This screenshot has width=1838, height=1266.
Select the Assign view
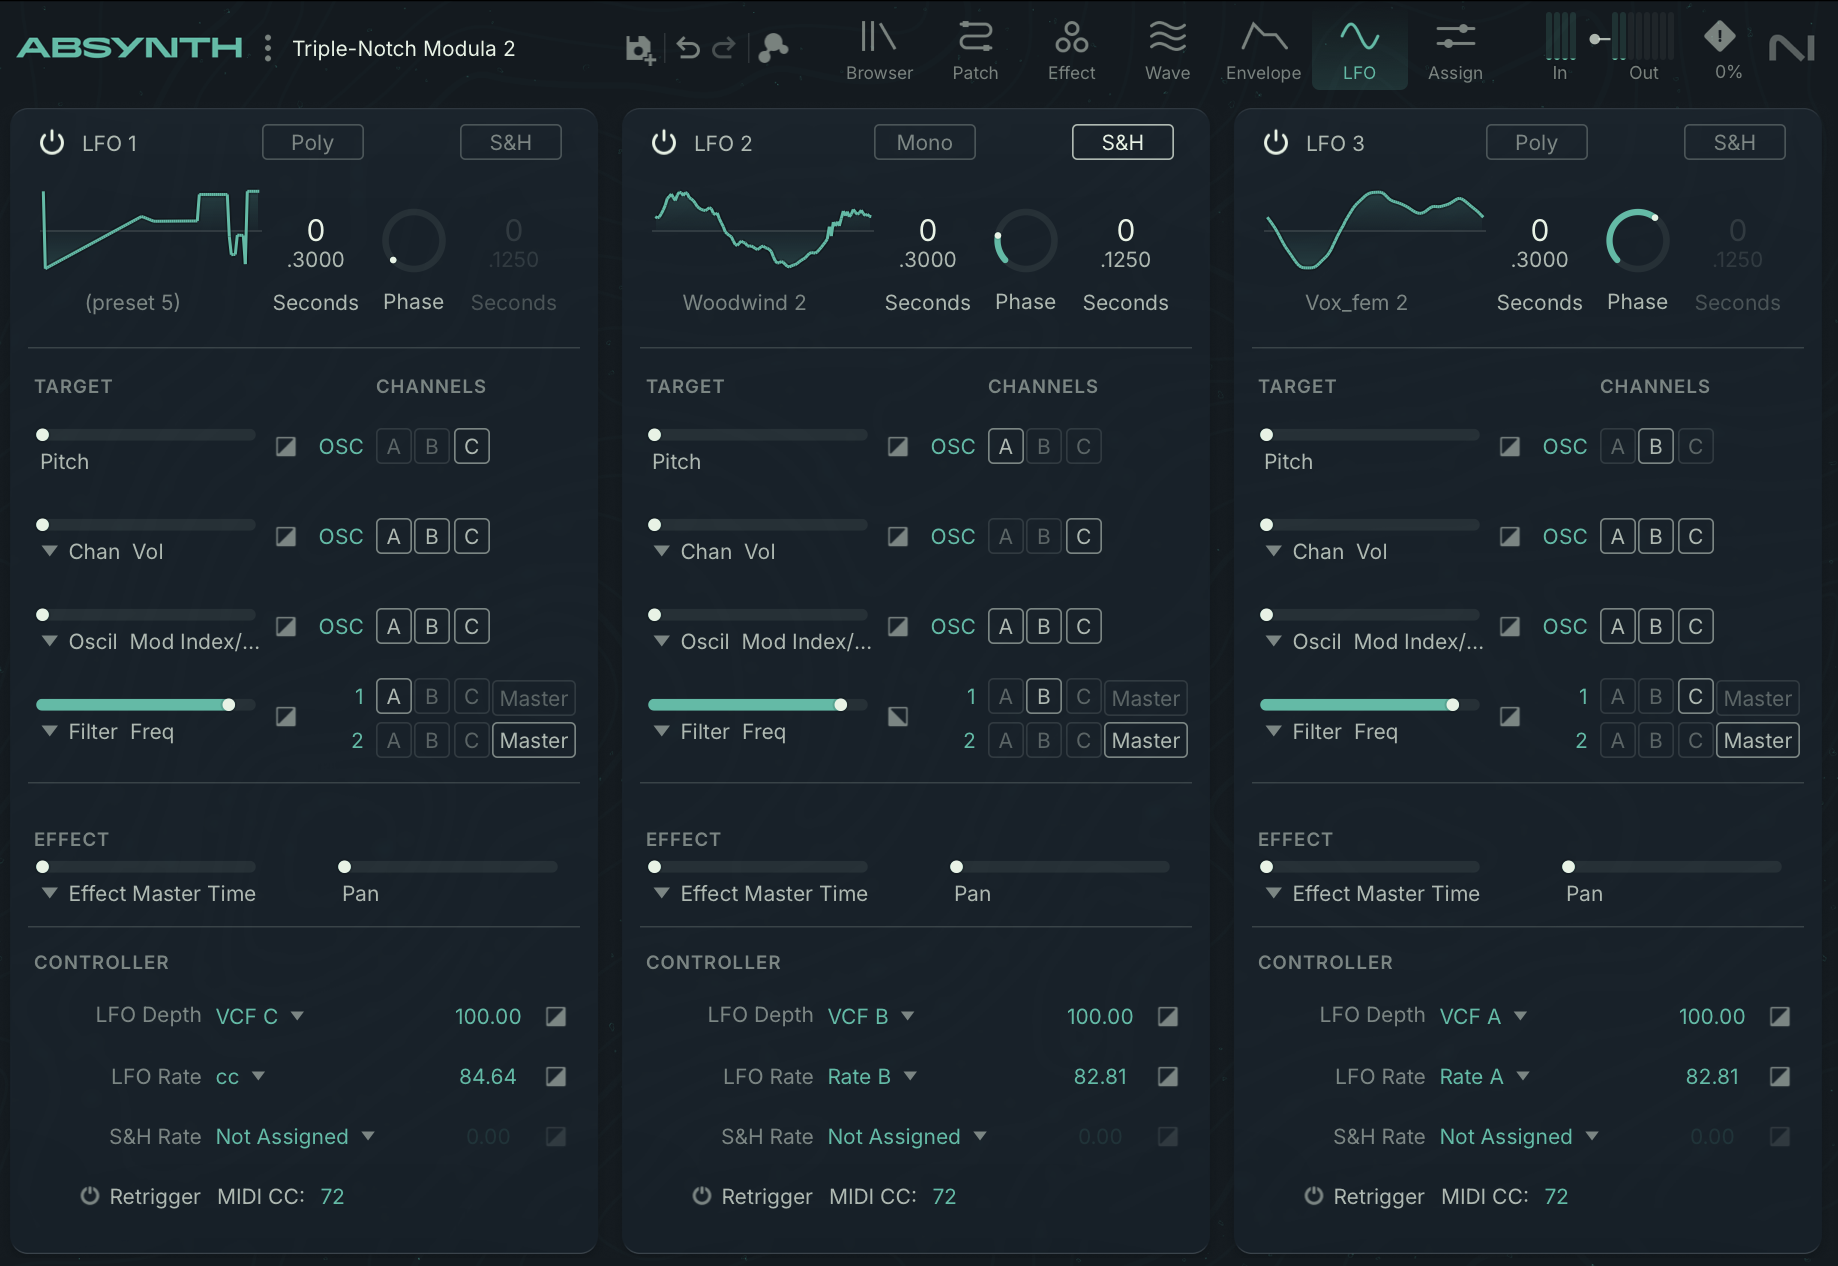click(x=1454, y=48)
